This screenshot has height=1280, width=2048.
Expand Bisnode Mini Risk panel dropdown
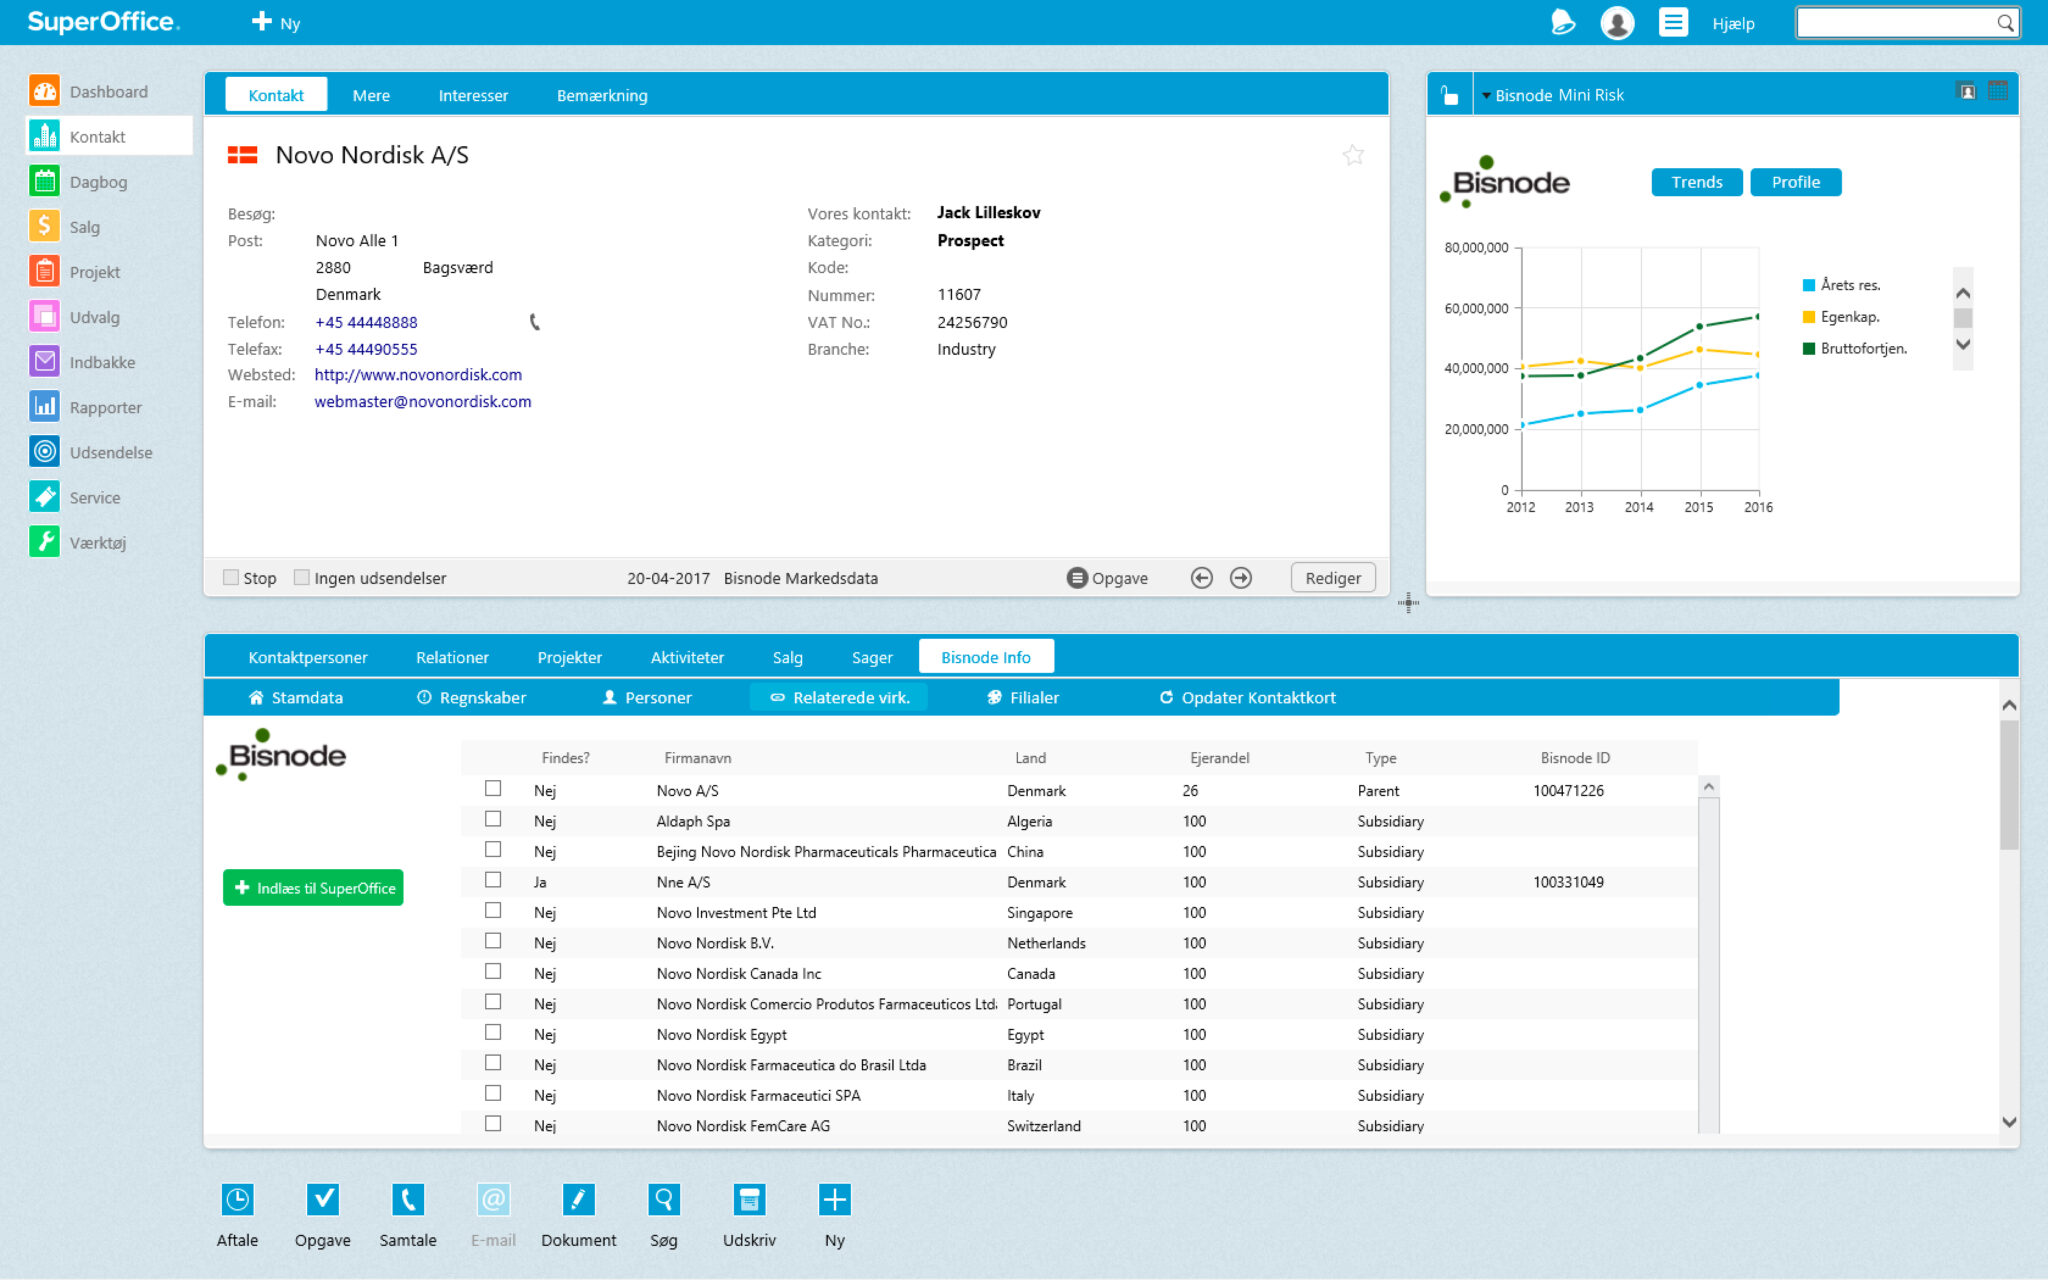[1486, 96]
